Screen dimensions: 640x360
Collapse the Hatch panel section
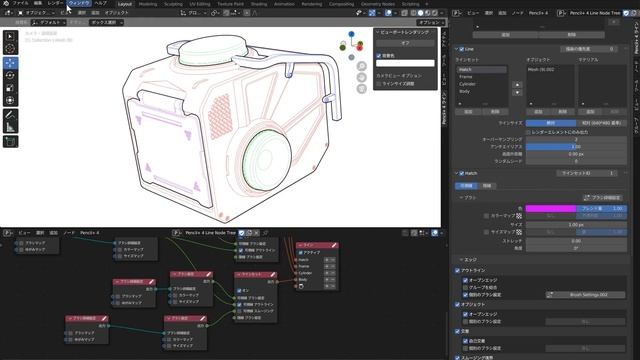point(457,173)
